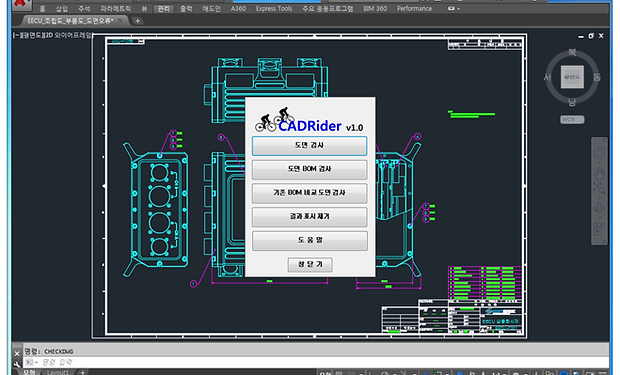Screen dimensions: 620x375
Task: Click the CHECKDMG command history text
Action: click(59, 351)
